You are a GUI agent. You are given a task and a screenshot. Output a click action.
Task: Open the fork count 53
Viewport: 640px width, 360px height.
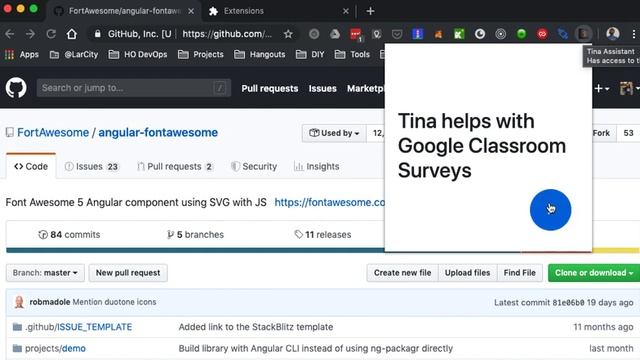click(x=628, y=133)
